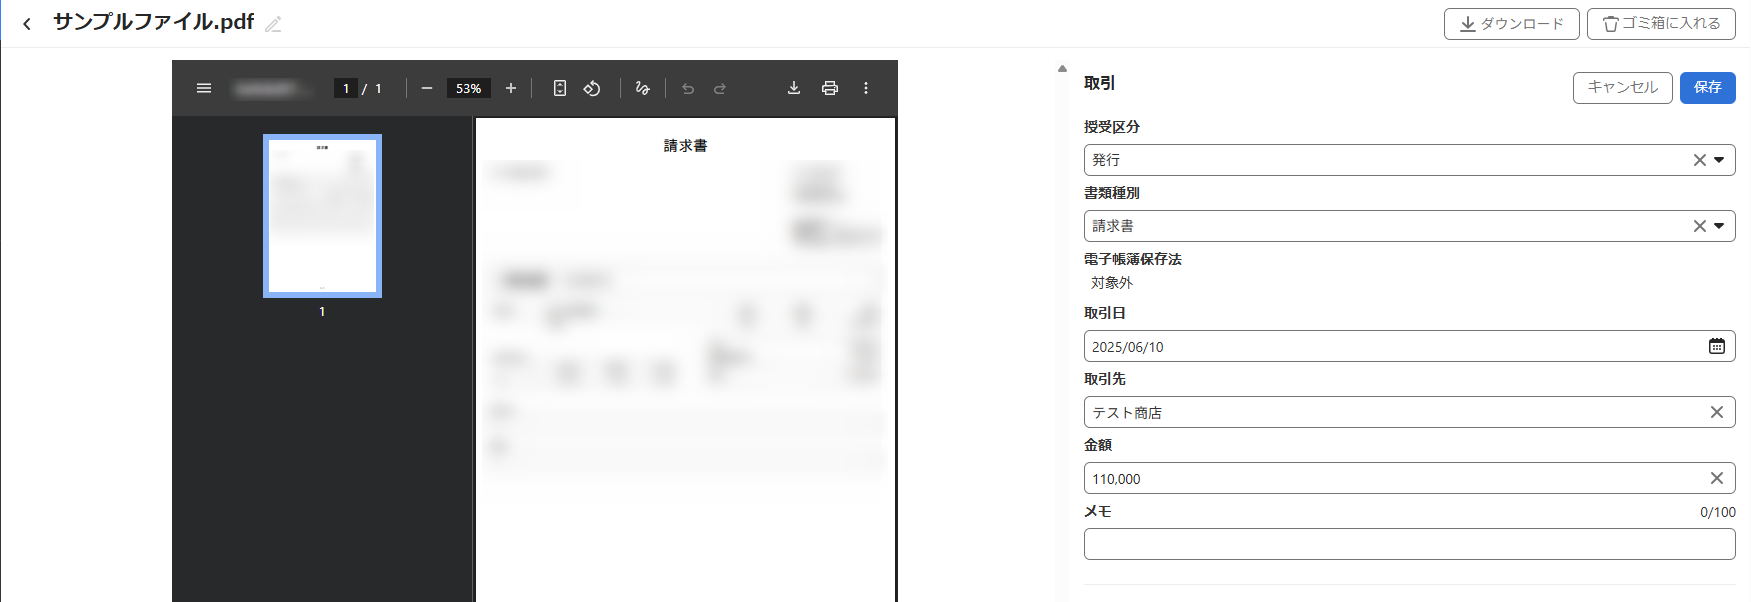Expand the 授受区分 dropdown arrow
Screen dimensions: 1751x602
(x=1719, y=160)
